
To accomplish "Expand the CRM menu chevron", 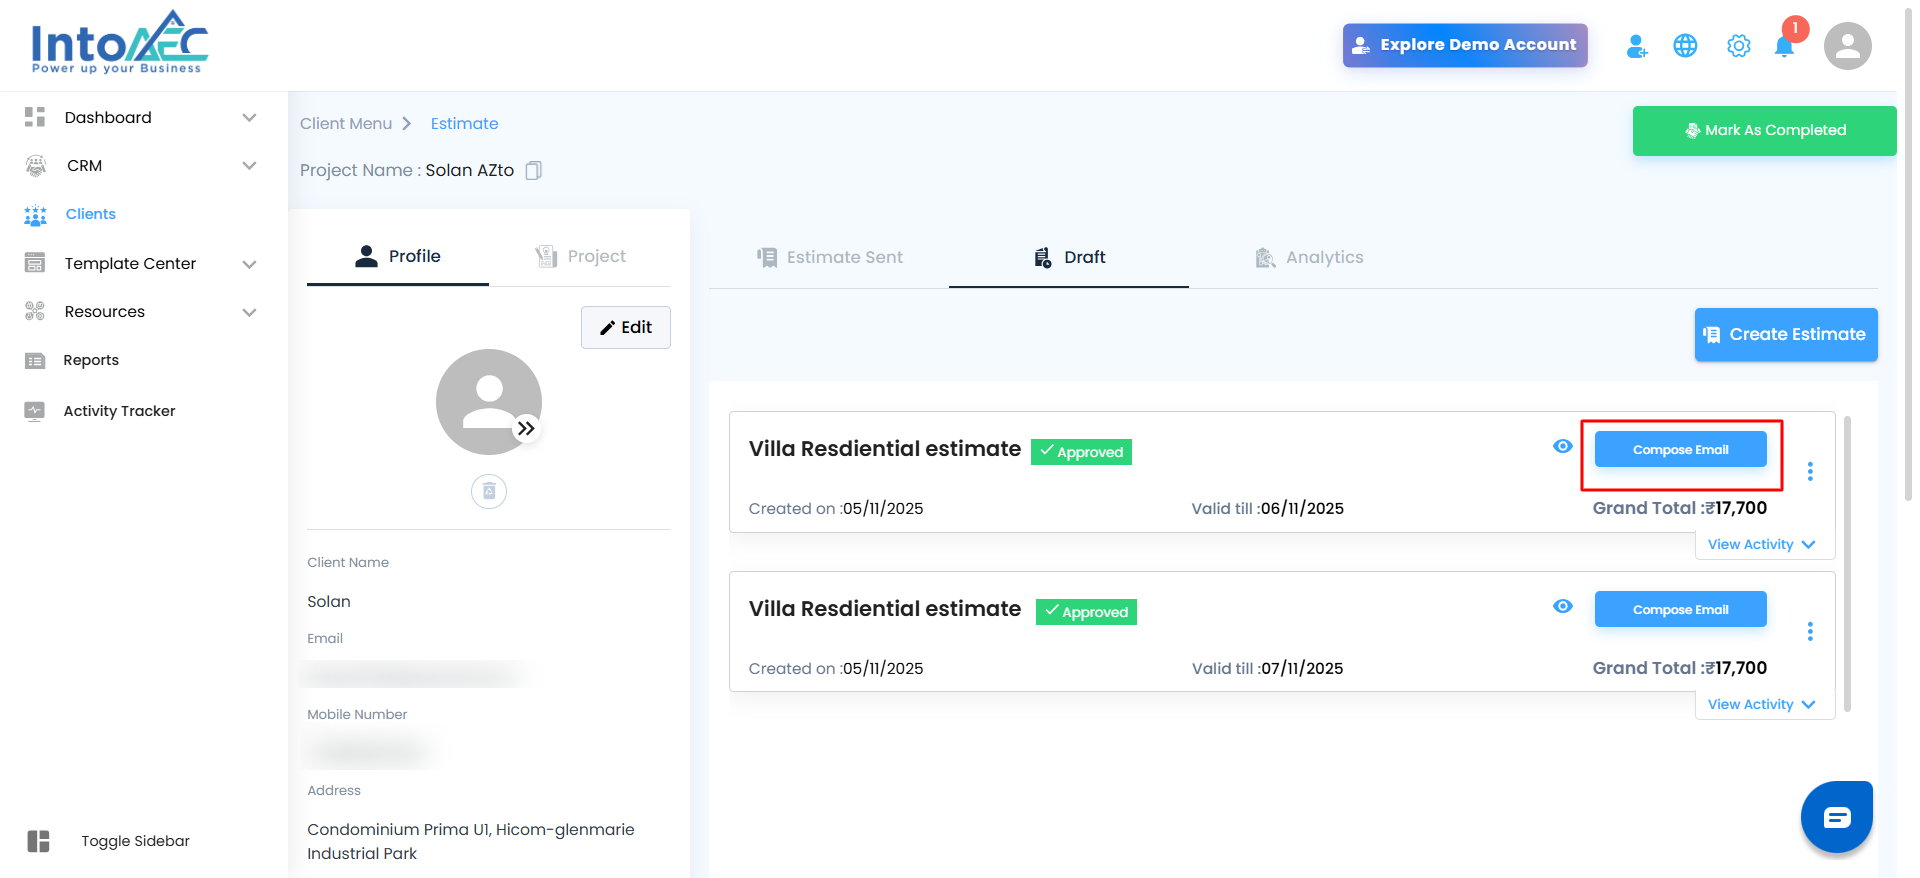I will (250, 166).
